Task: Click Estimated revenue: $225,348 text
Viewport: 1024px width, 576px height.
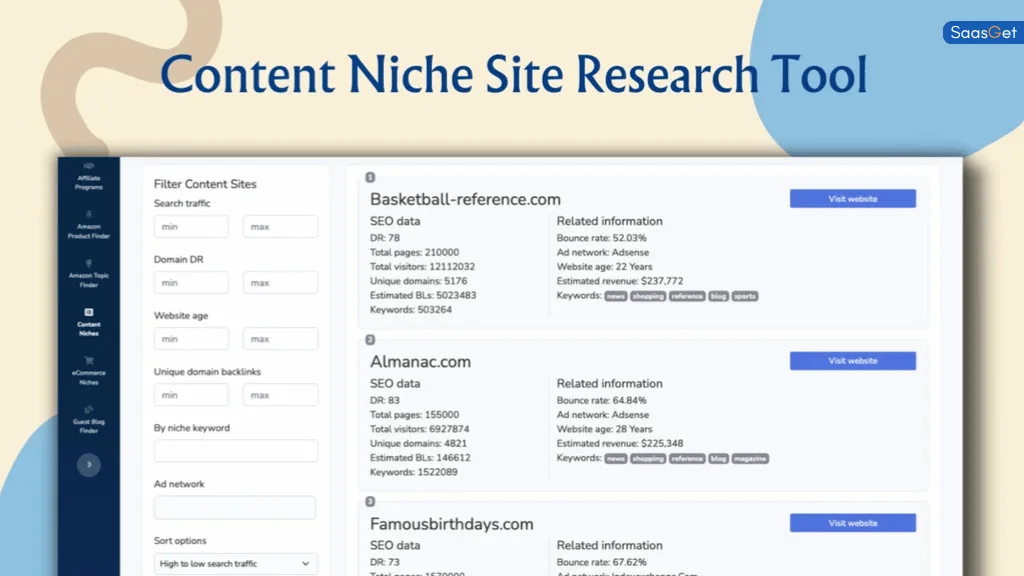Action: pyautogui.click(x=620, y=443)
